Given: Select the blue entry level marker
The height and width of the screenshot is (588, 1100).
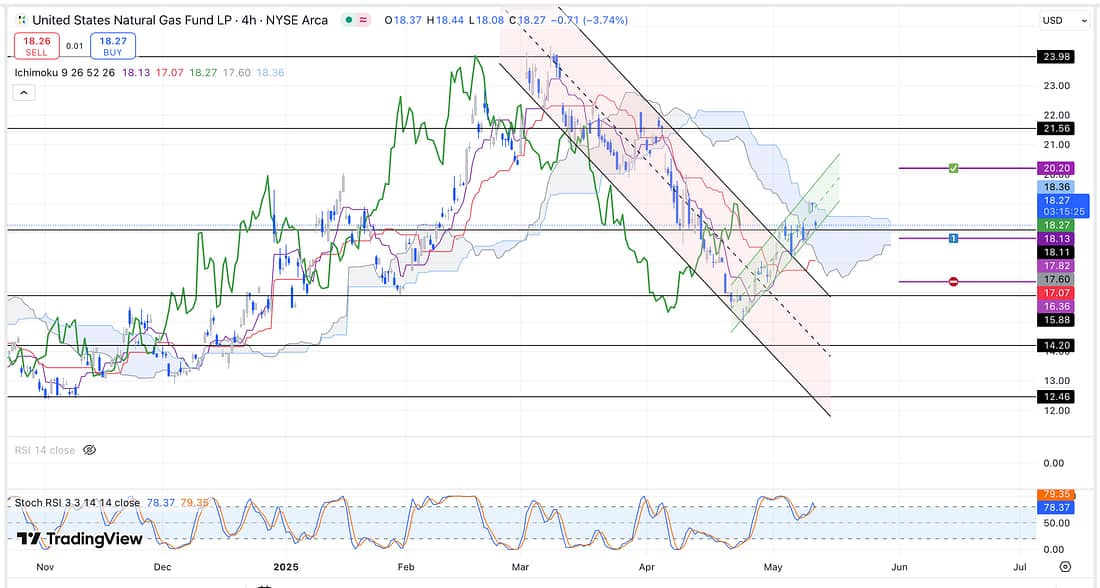Looking at the screenshot, I should click(954, 238).
